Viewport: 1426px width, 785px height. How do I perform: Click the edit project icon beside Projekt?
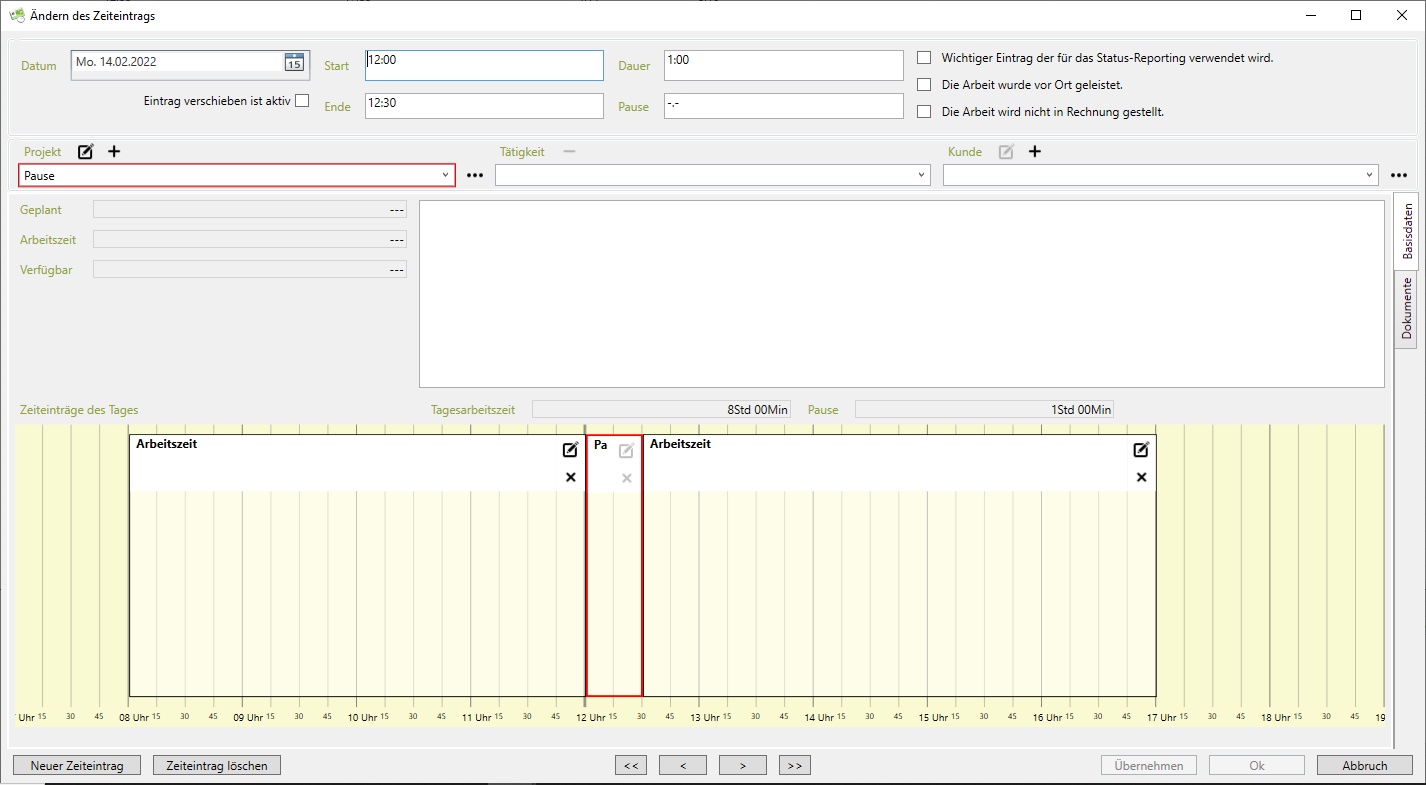coord(86,152)
